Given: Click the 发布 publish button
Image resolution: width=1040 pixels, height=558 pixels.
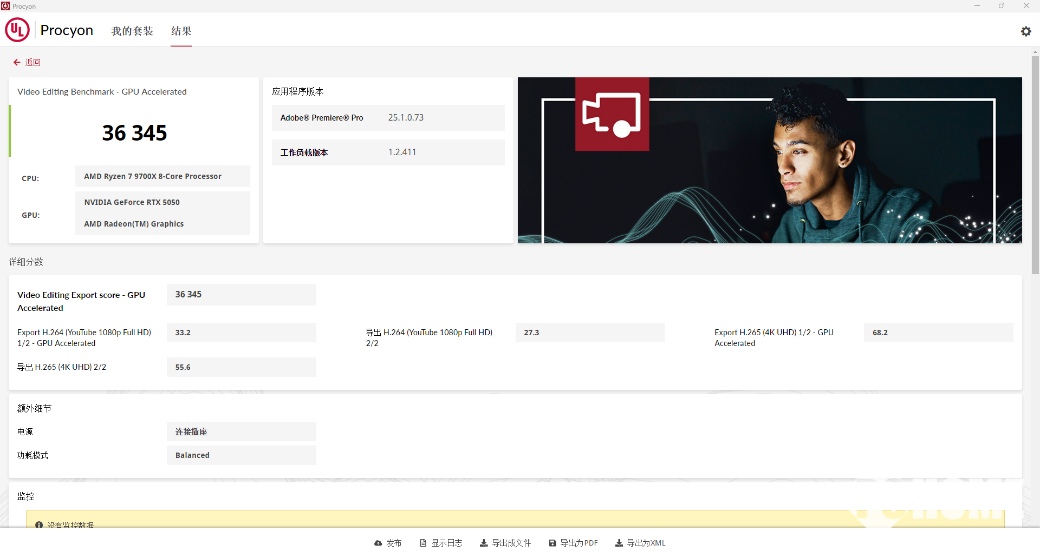Looking at the screenshot, I should (388, 543).
